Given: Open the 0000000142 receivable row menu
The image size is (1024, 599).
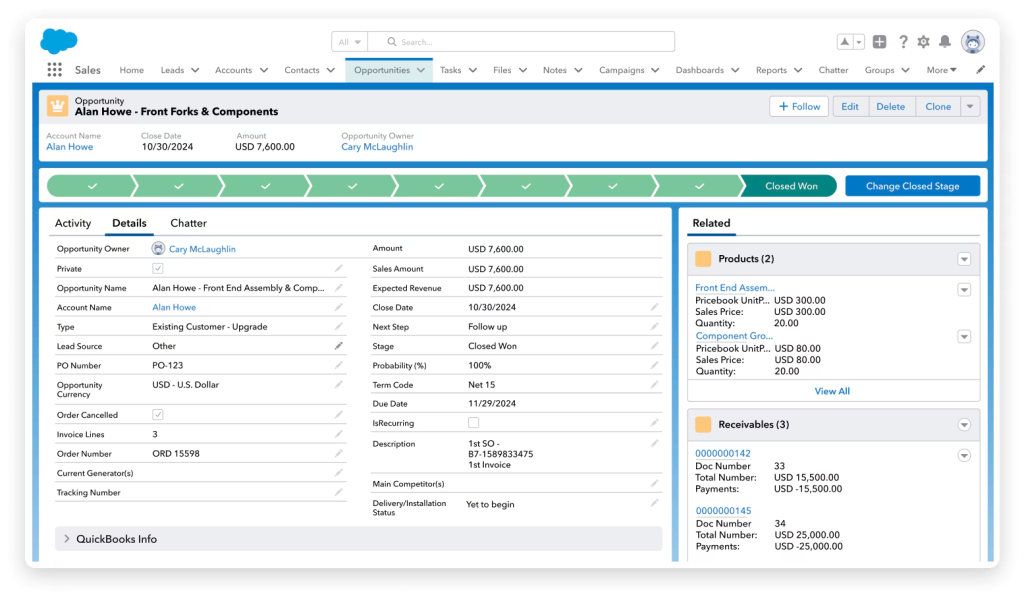Looking at the screenshot, I should [964, 455].
